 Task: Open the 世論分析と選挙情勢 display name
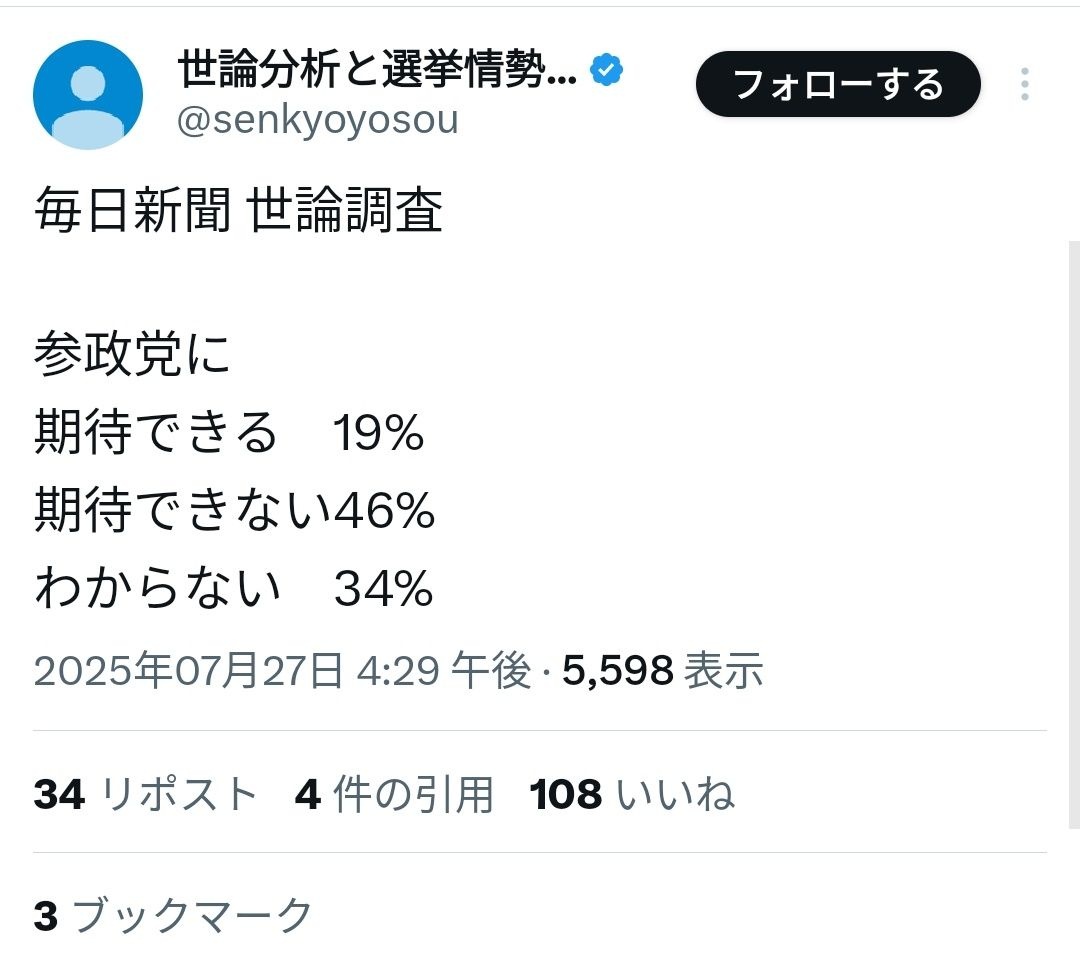click(377, 71)
